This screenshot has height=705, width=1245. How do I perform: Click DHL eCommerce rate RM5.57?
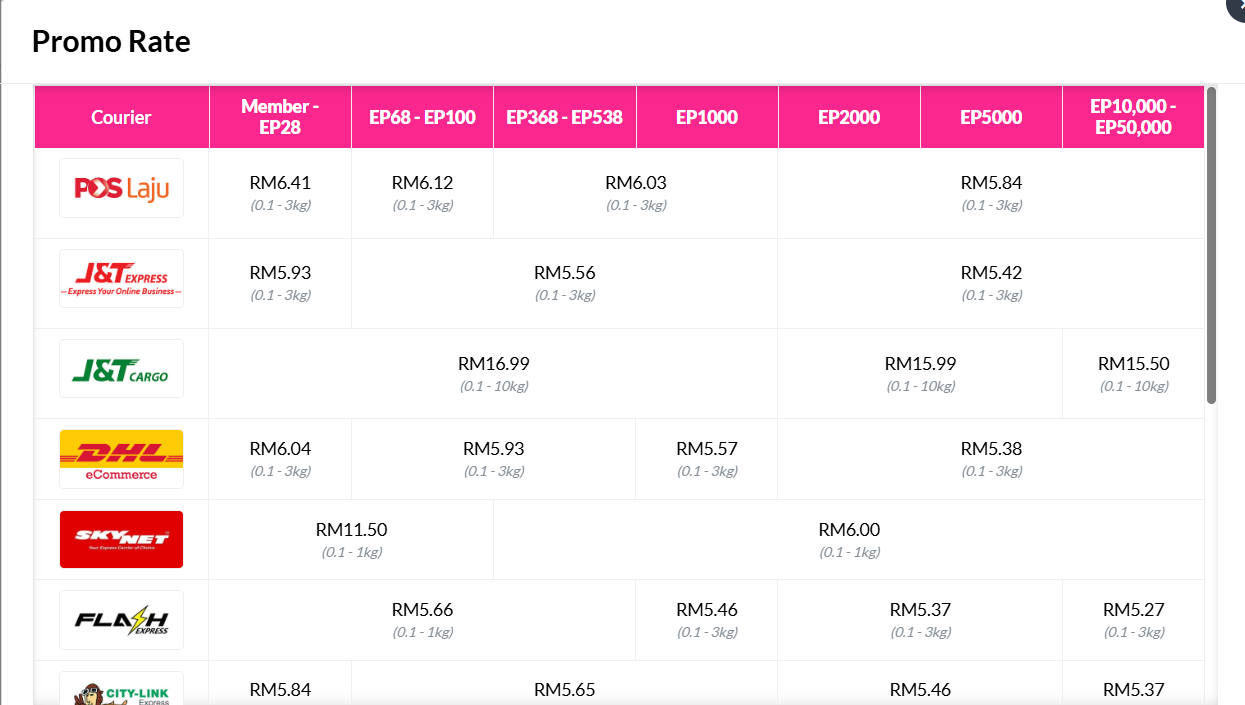tap(707, 449)
